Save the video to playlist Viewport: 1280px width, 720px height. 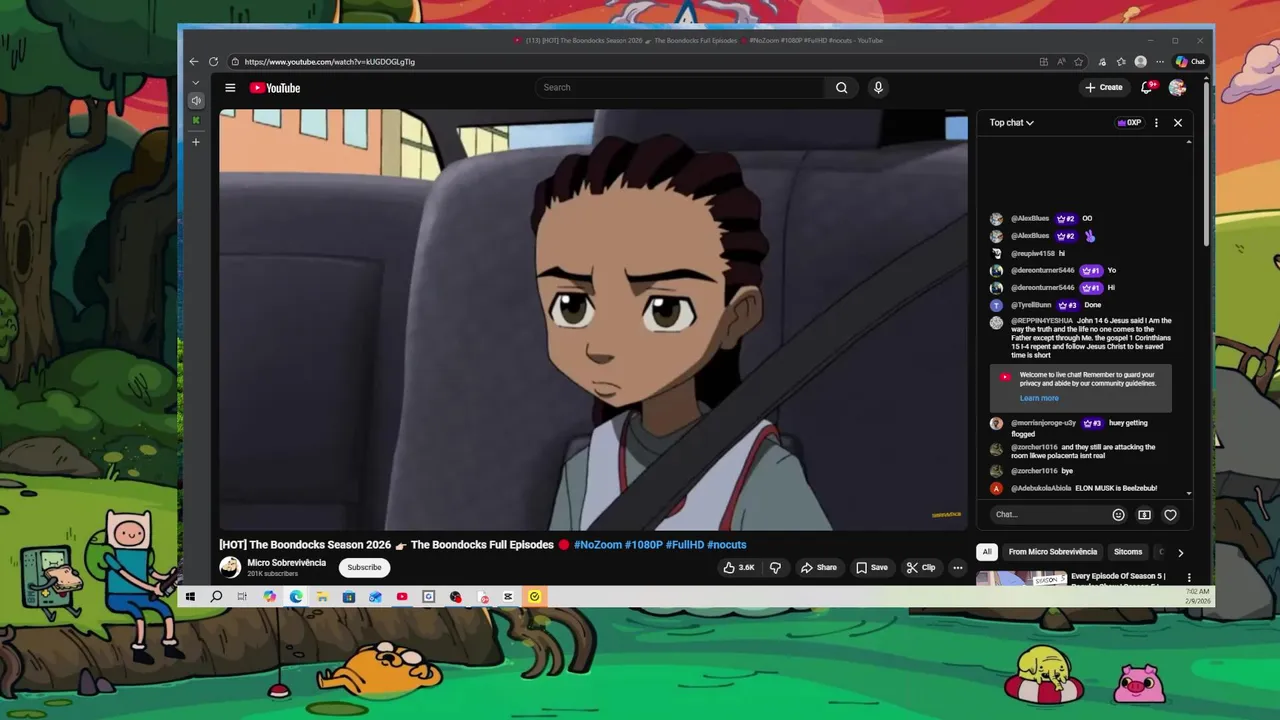click(872, 568)
